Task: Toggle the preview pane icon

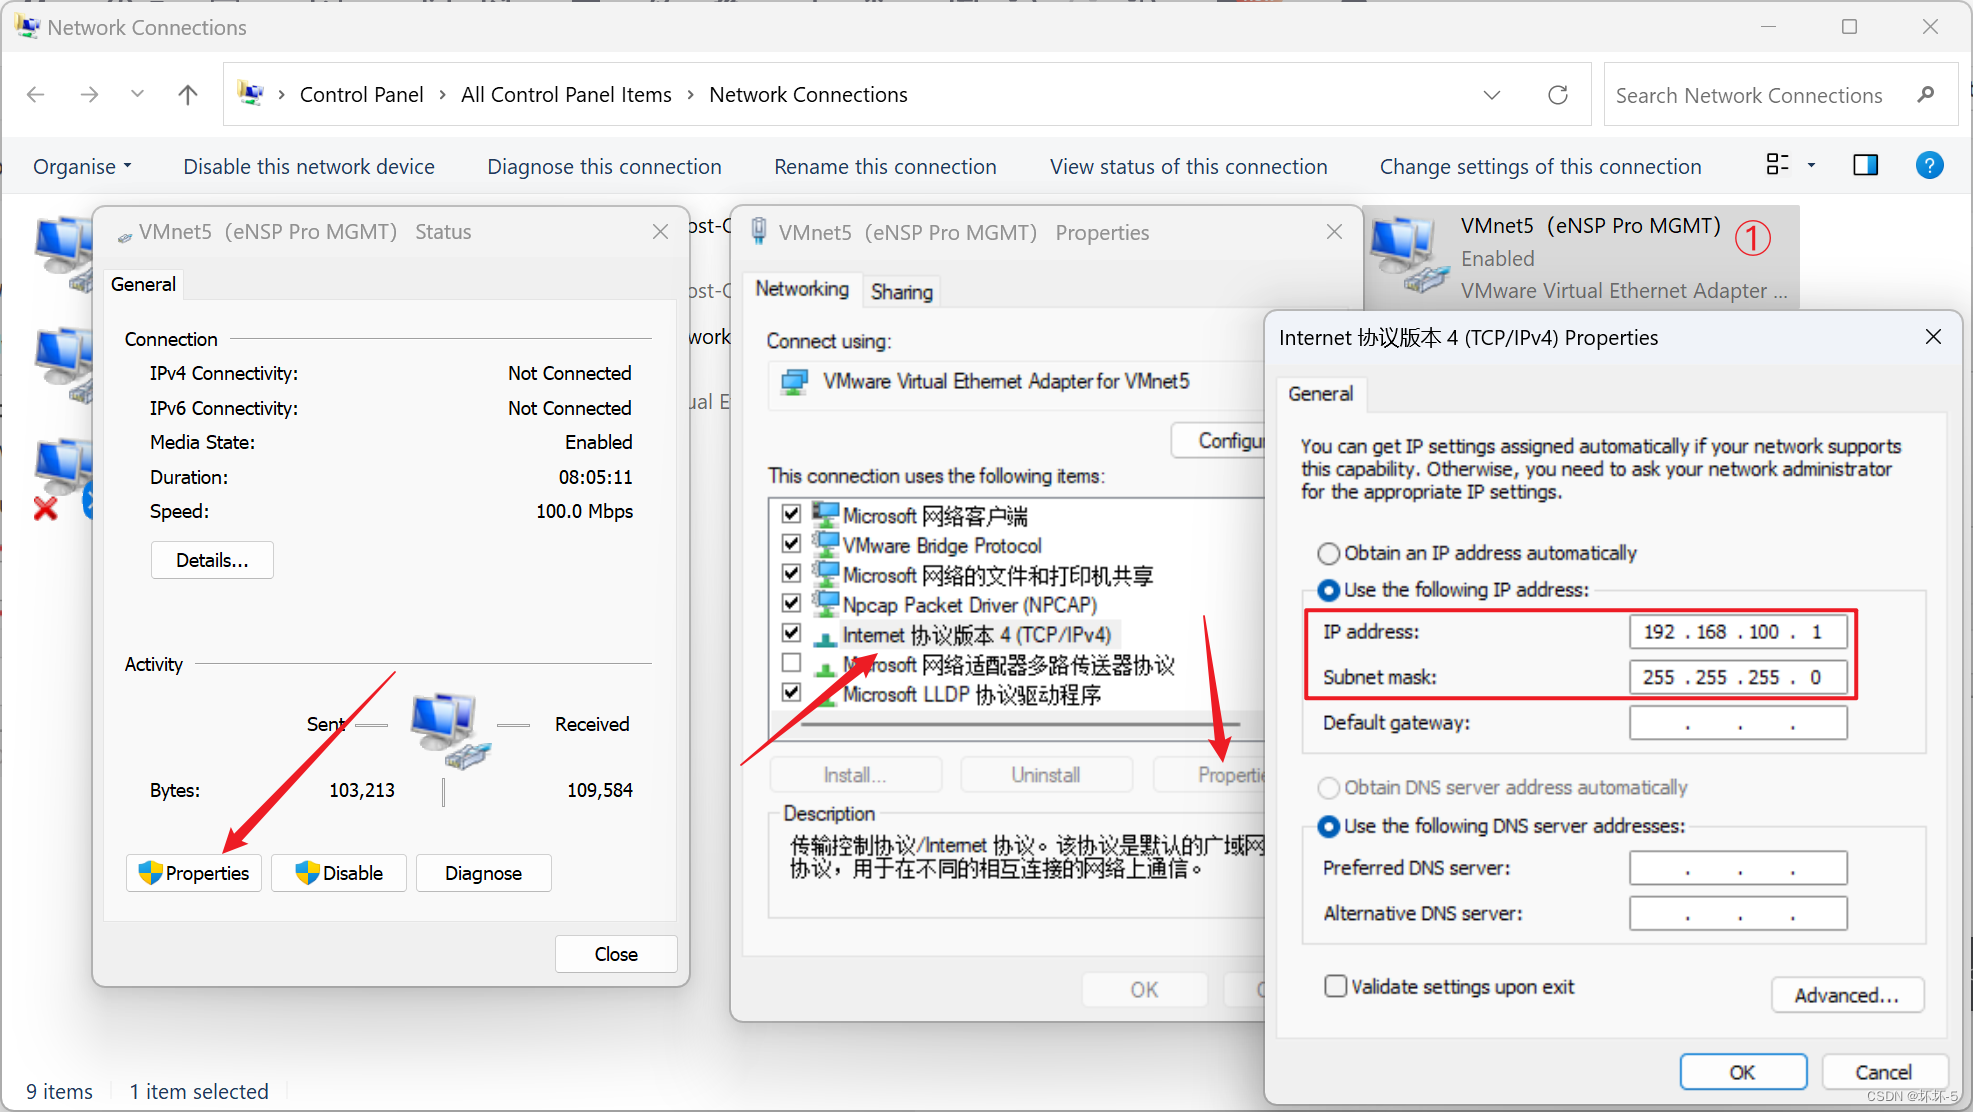Action: (x=1865, y=165)
